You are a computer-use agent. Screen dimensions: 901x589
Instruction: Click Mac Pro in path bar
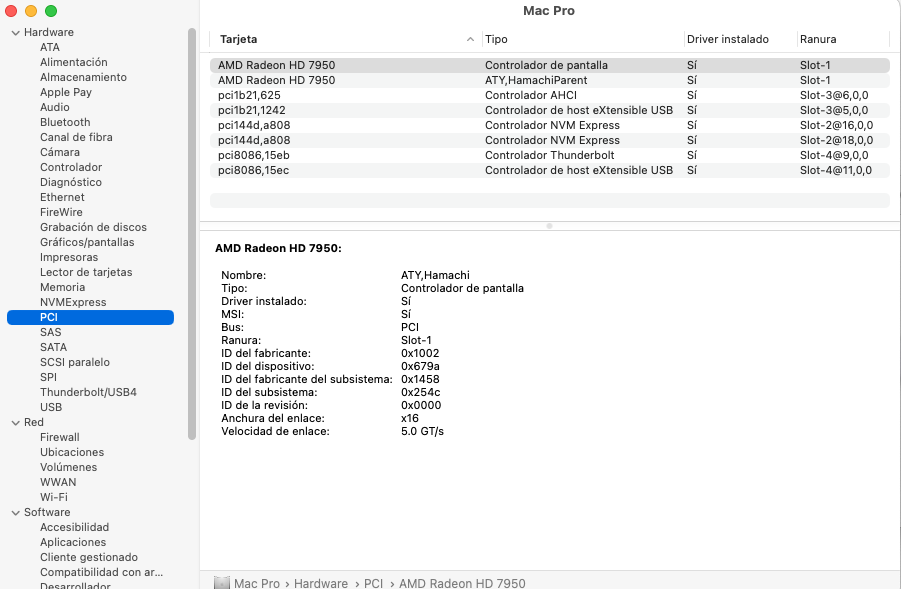pos(257,583)
